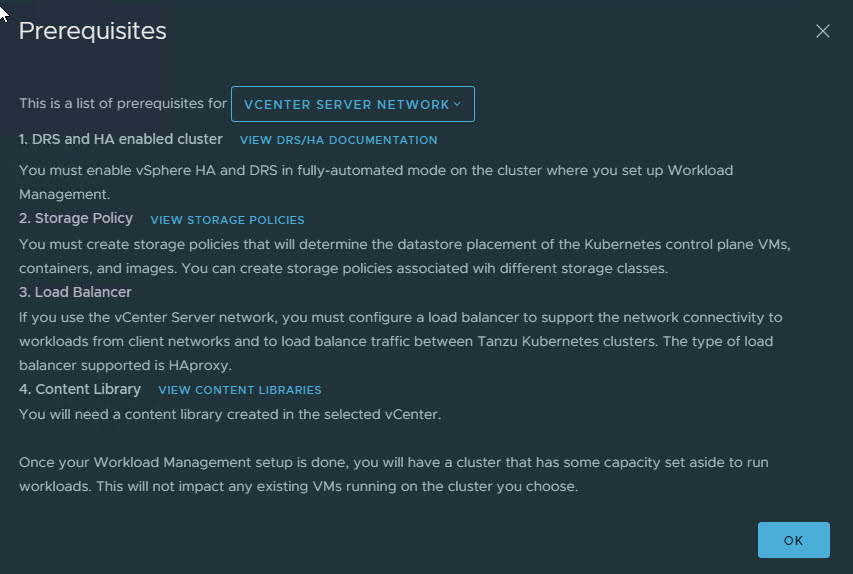Viewport: 853px width, 574px height.
Task: Follow the VIEW STORAGE POLICIES link
Action: pyautogui.click(x=227, y=220)
